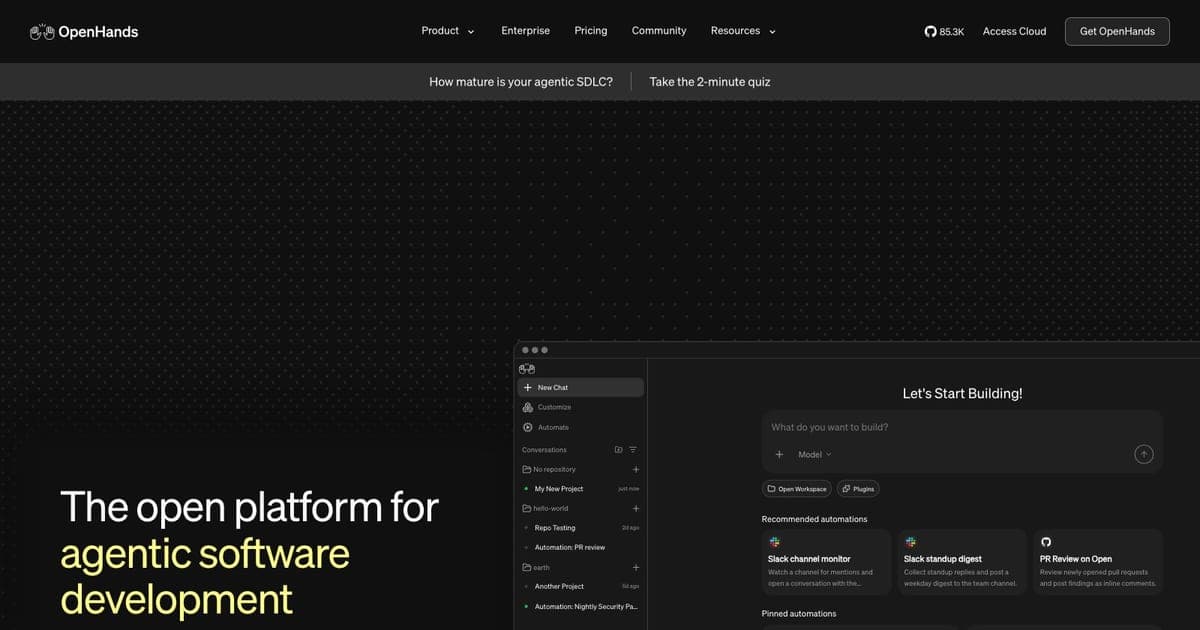Click the green dot beside Automation: Nightly Security

point(526,606)
